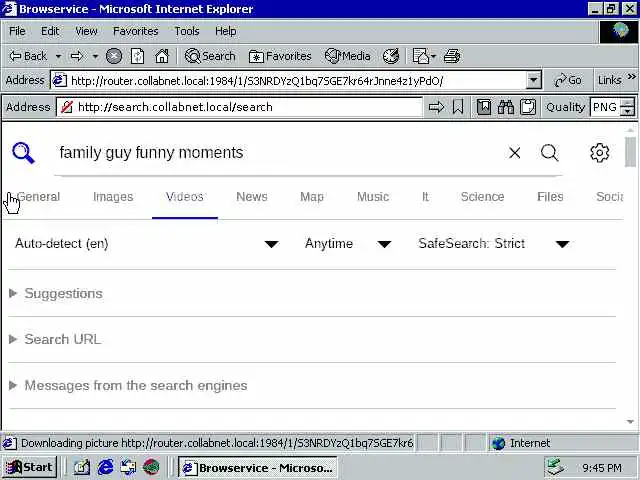Open the SafeSearch: Strict dropdown
Screen dimensions: 640x480
click(494, 244)
